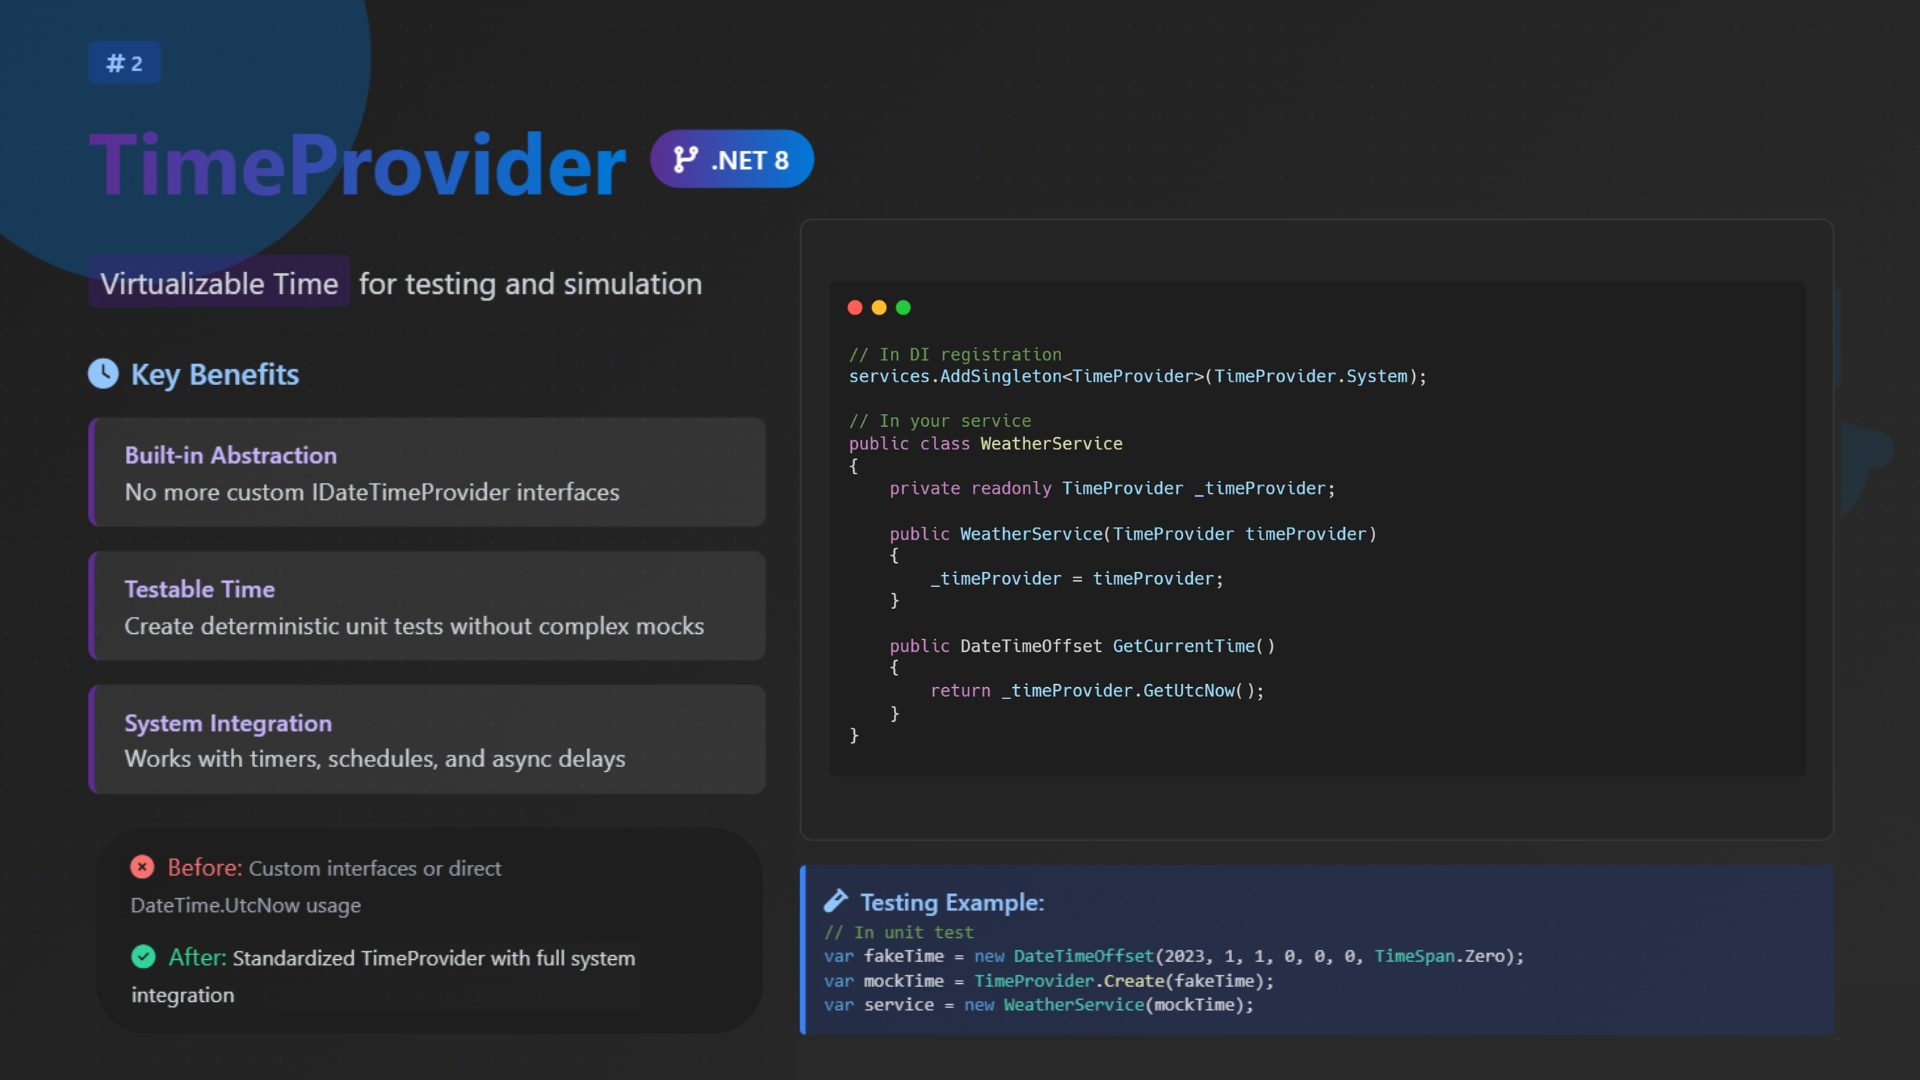This screenshot has height=1080, width=1920.
Task: Click the 'var fakeTime' code line
Action: (1174, 956)
